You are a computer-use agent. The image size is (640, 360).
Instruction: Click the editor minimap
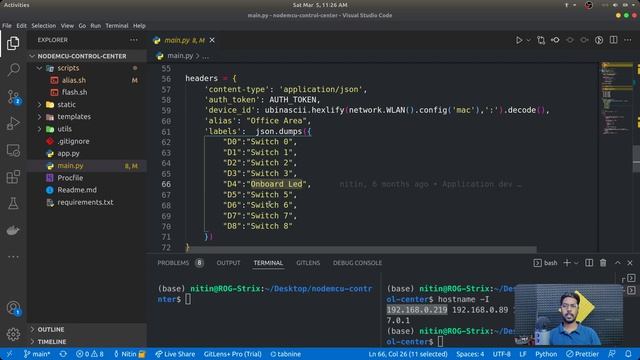pyautogui.click(x=616, y=98)
